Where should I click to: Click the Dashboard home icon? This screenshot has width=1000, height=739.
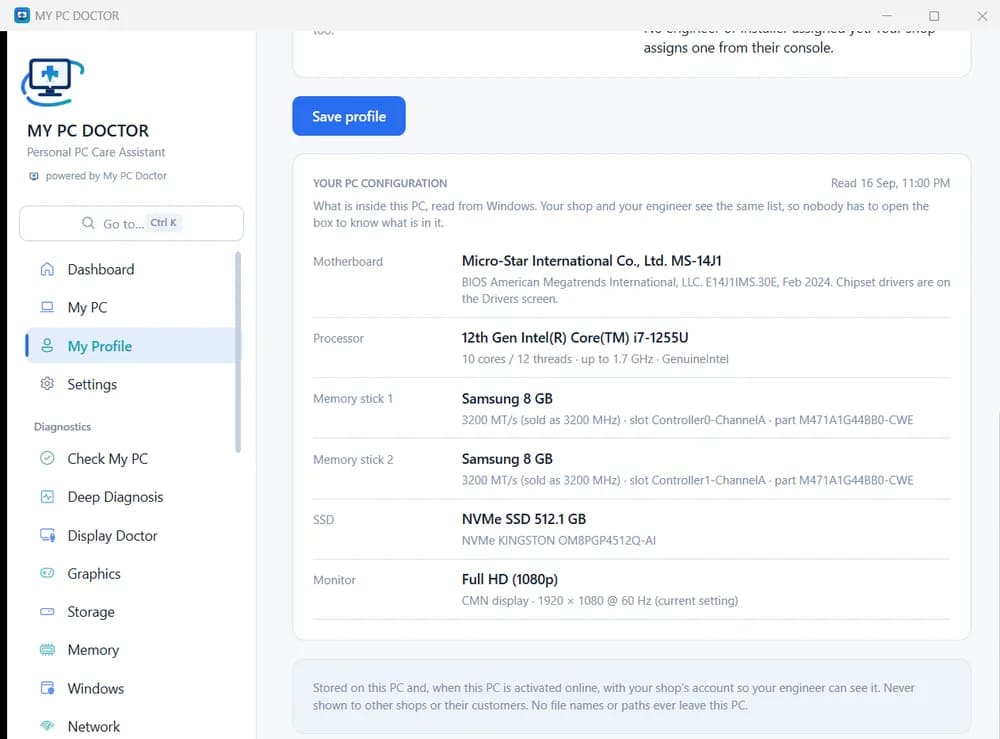(47, 269)
